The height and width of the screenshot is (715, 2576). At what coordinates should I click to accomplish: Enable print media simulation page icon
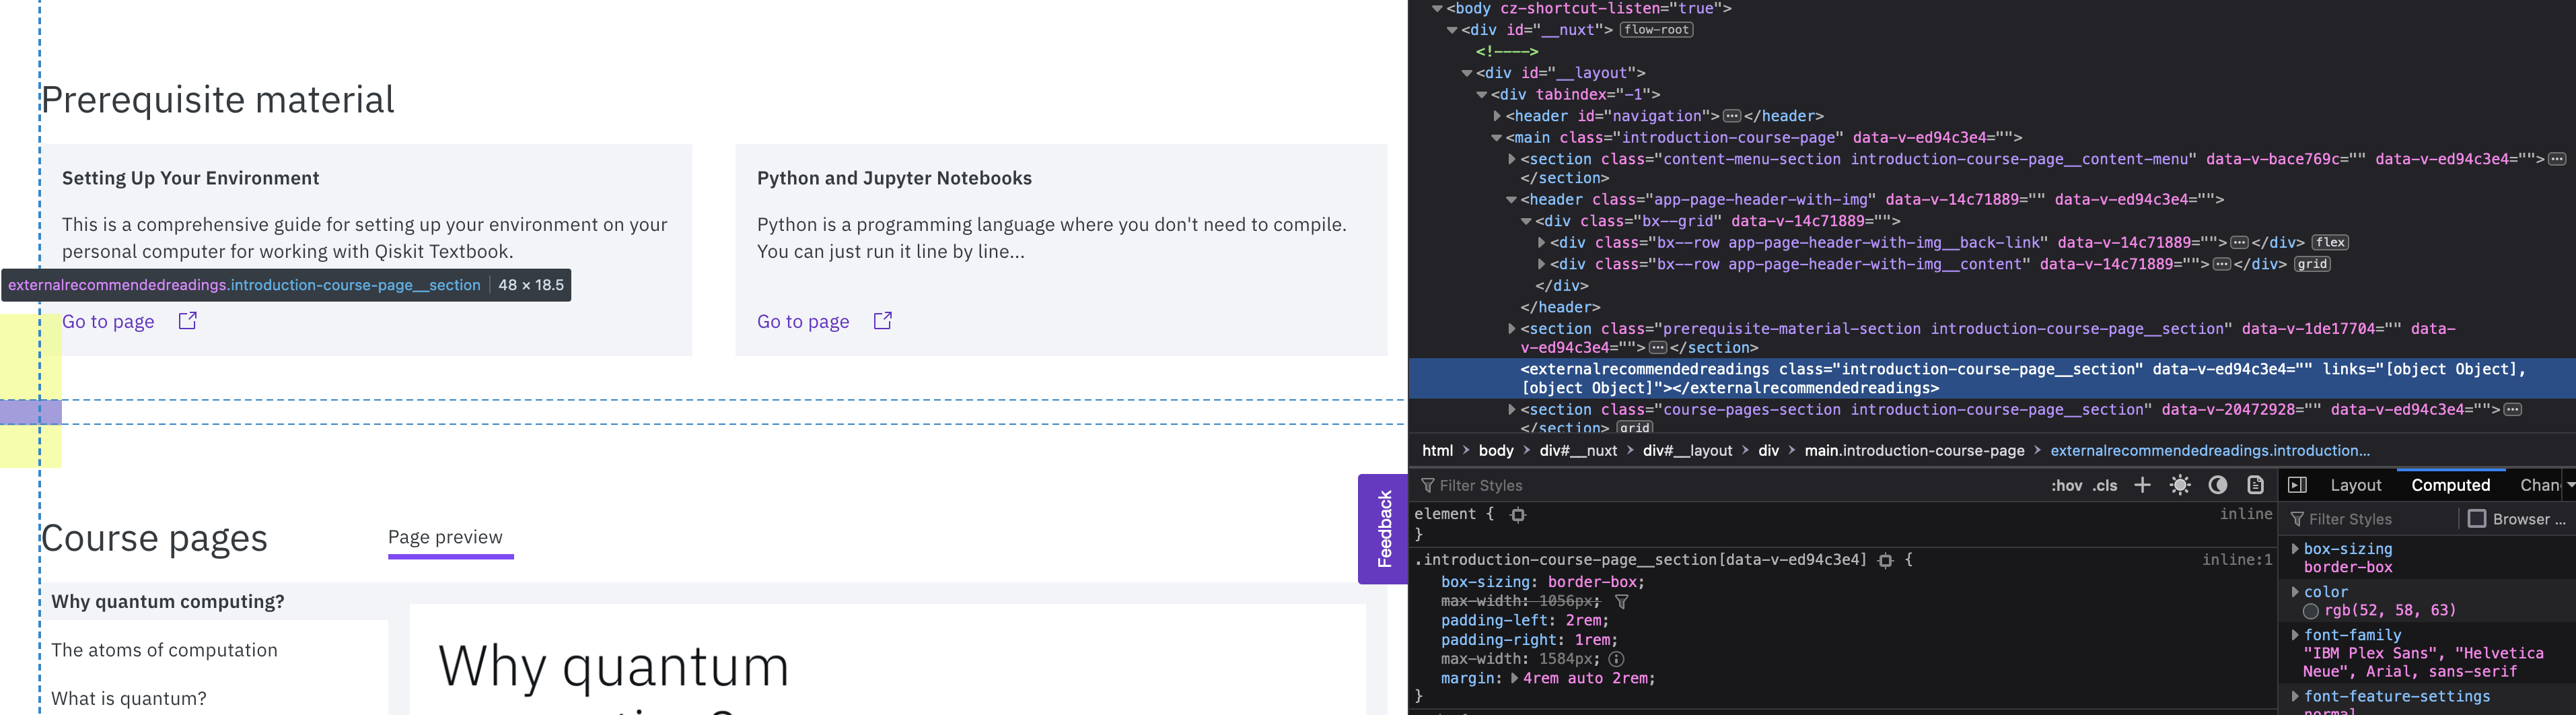tap(2254, 485)
